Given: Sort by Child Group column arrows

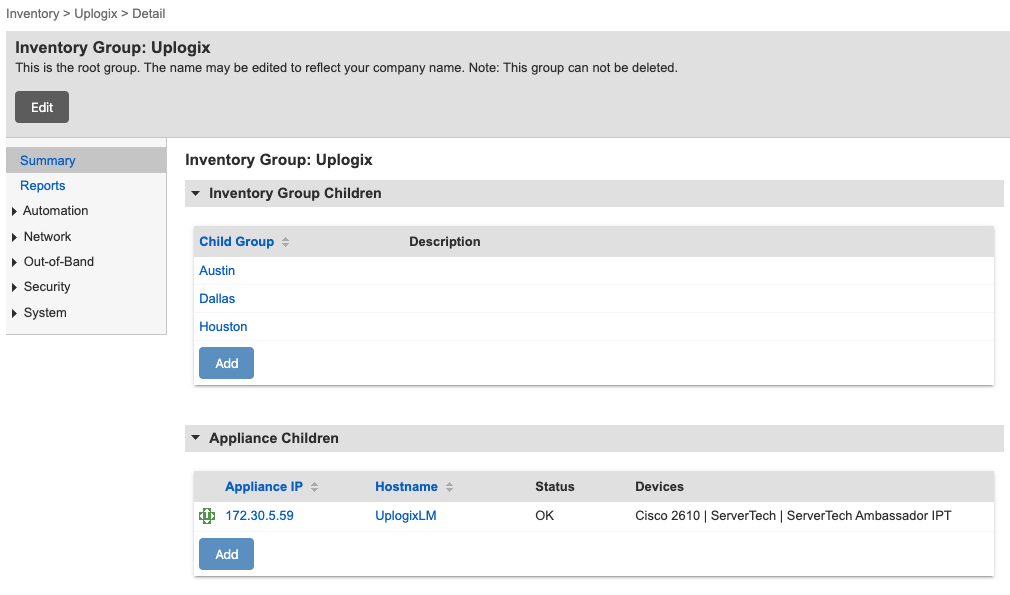Looking at the screenshot, I should [285, 242].
